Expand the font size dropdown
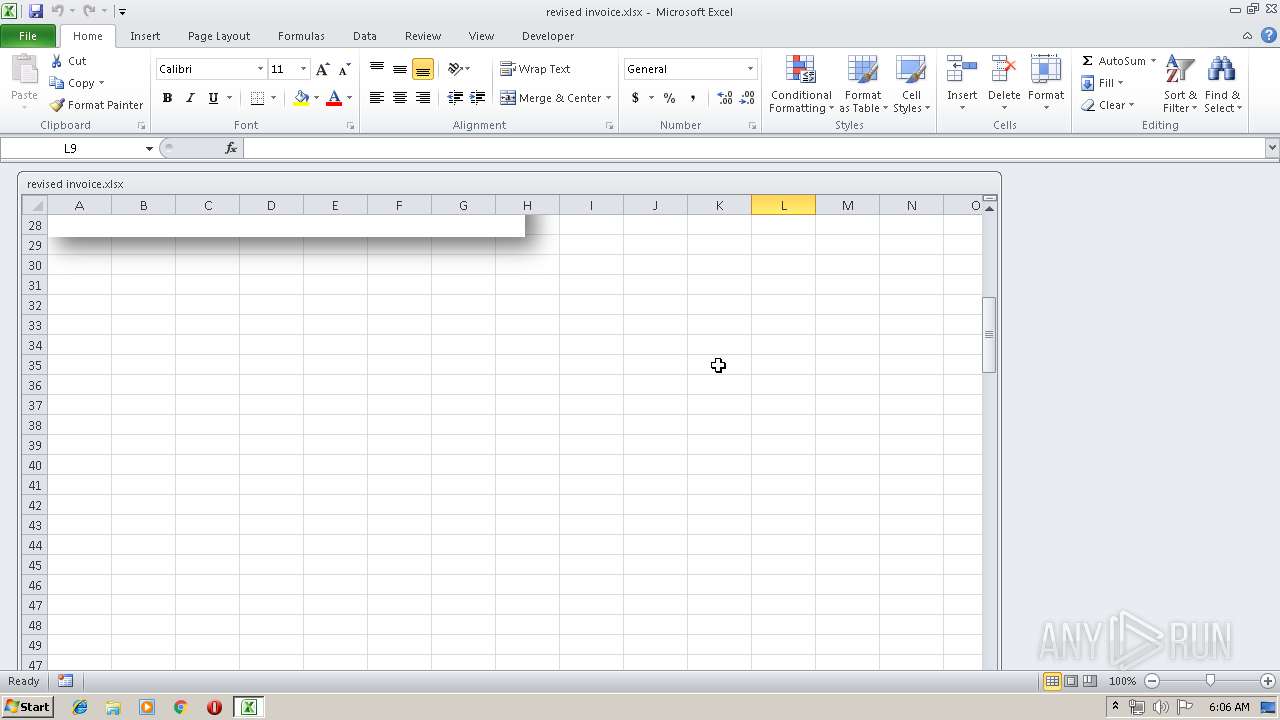The image size is (1280, 720). pos(303,69)
